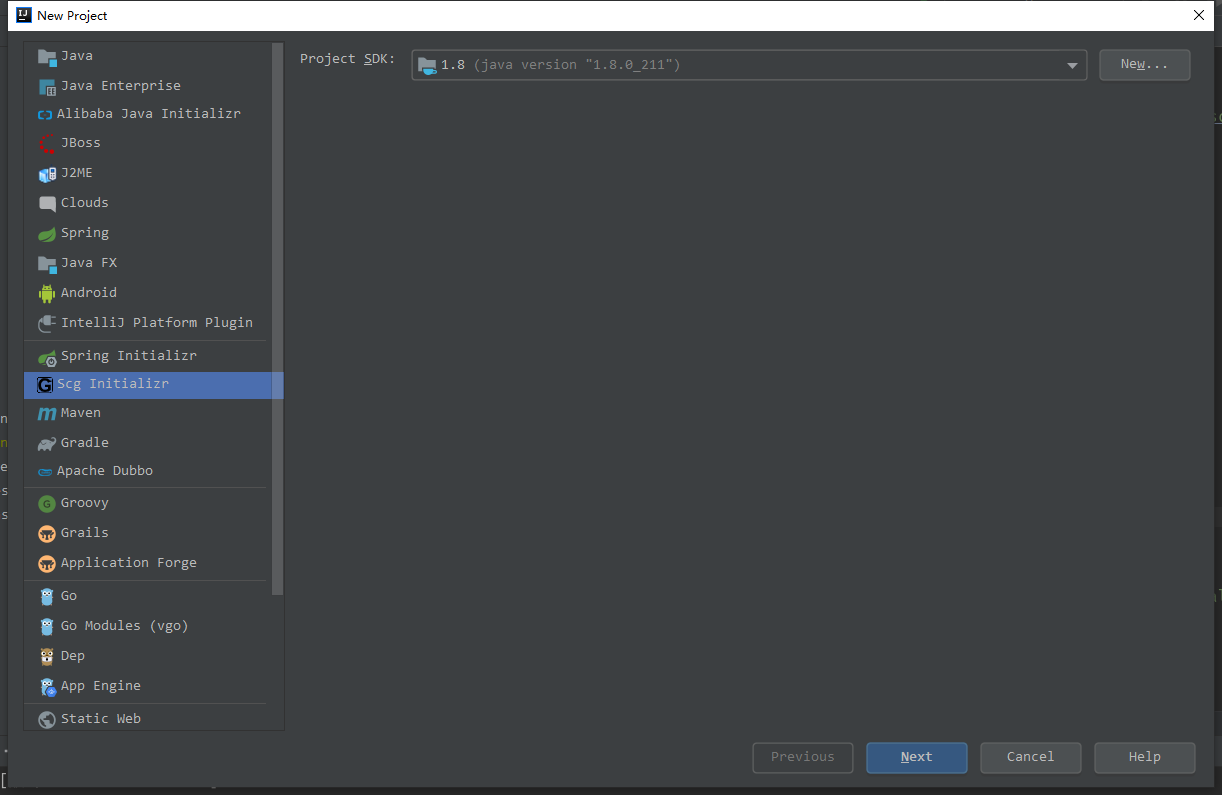Screen dimensions: 1222x795
Task: Open the Help button
Action: (1144, 757)
